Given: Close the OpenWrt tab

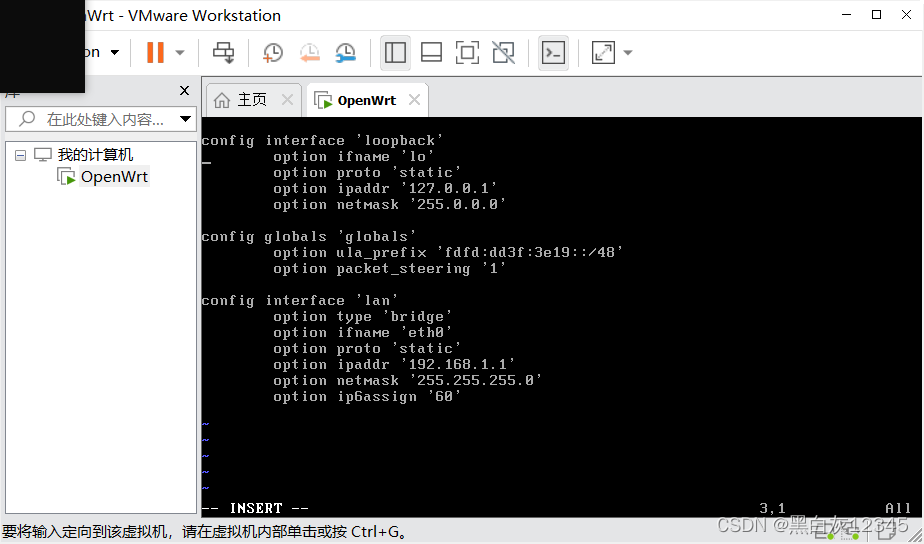Looking at the screenshot, I should [x=414, y=100].
